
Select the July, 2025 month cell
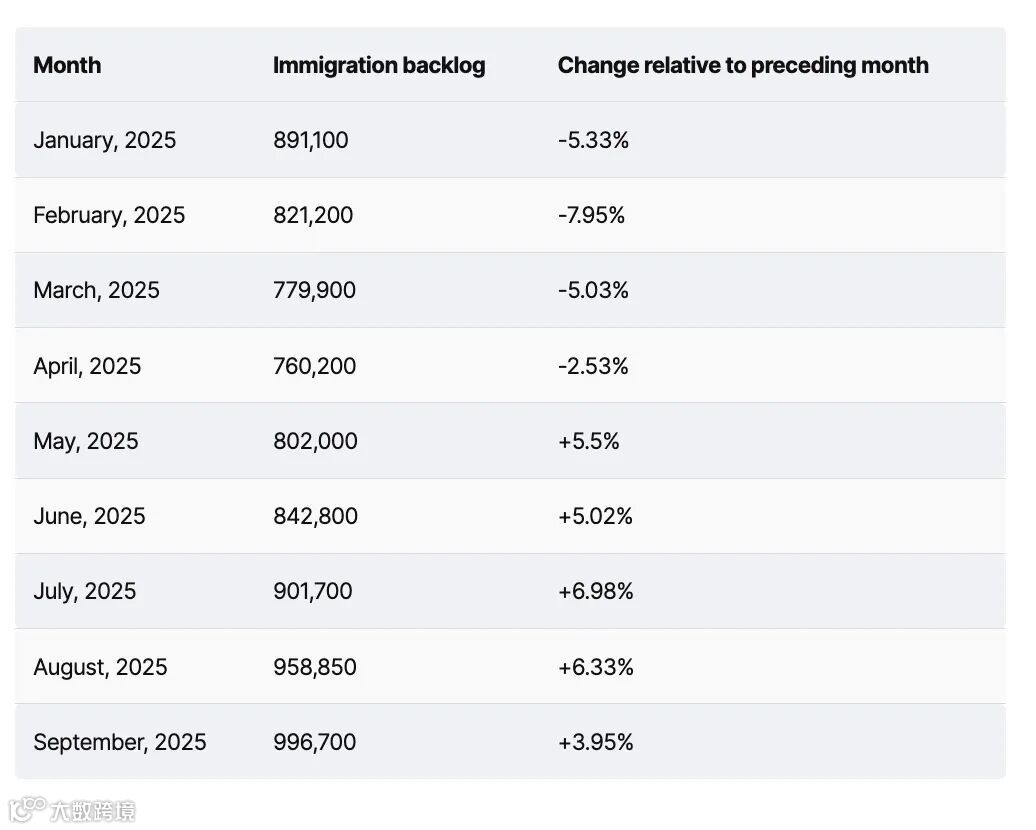tap(85, 591)
